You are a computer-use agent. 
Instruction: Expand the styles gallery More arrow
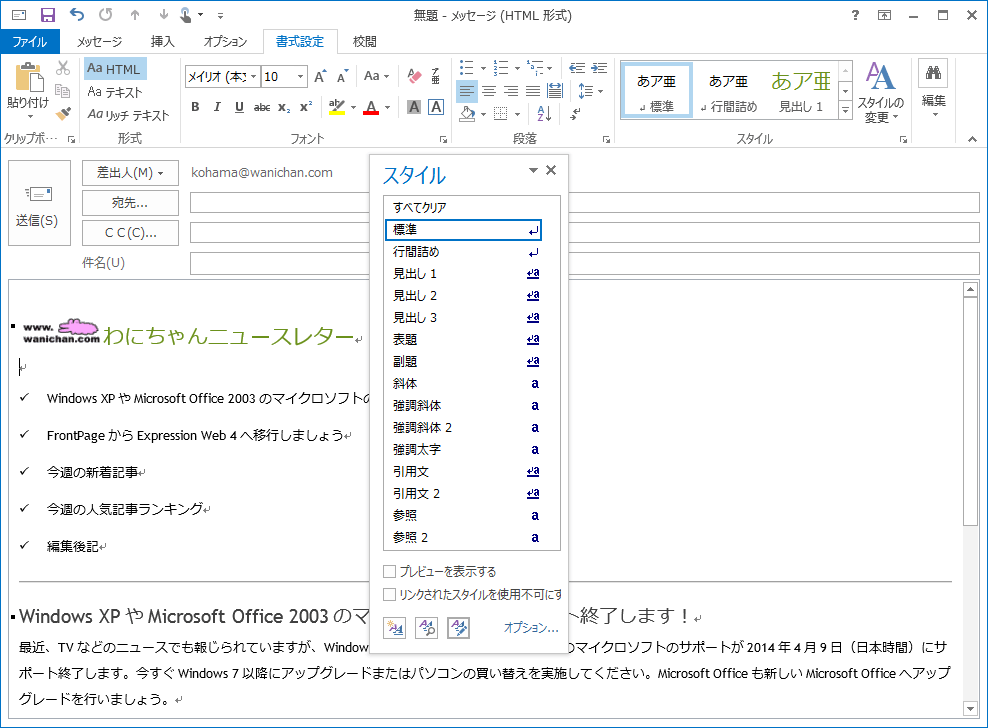846,110
